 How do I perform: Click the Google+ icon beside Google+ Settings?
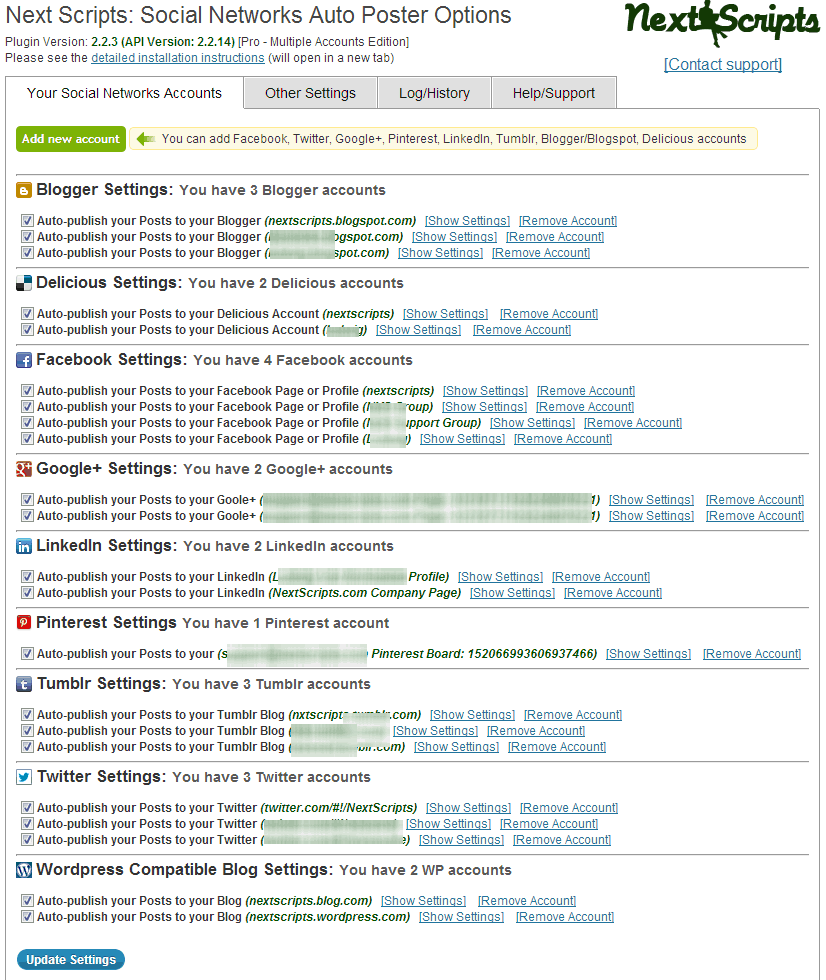pyautogui.click(x=24, y=469)
